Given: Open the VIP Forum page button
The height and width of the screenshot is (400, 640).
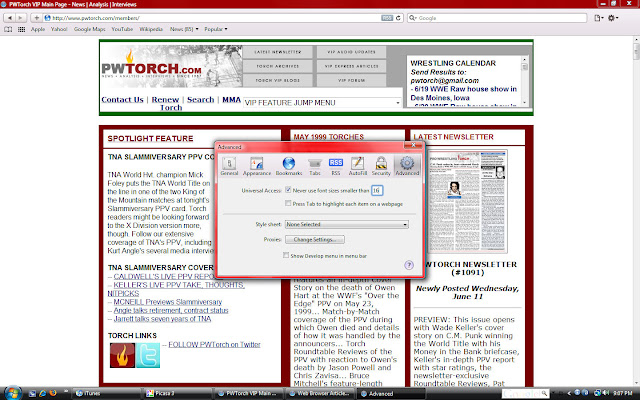Looking at the screenshot, I should click(351, 80).
